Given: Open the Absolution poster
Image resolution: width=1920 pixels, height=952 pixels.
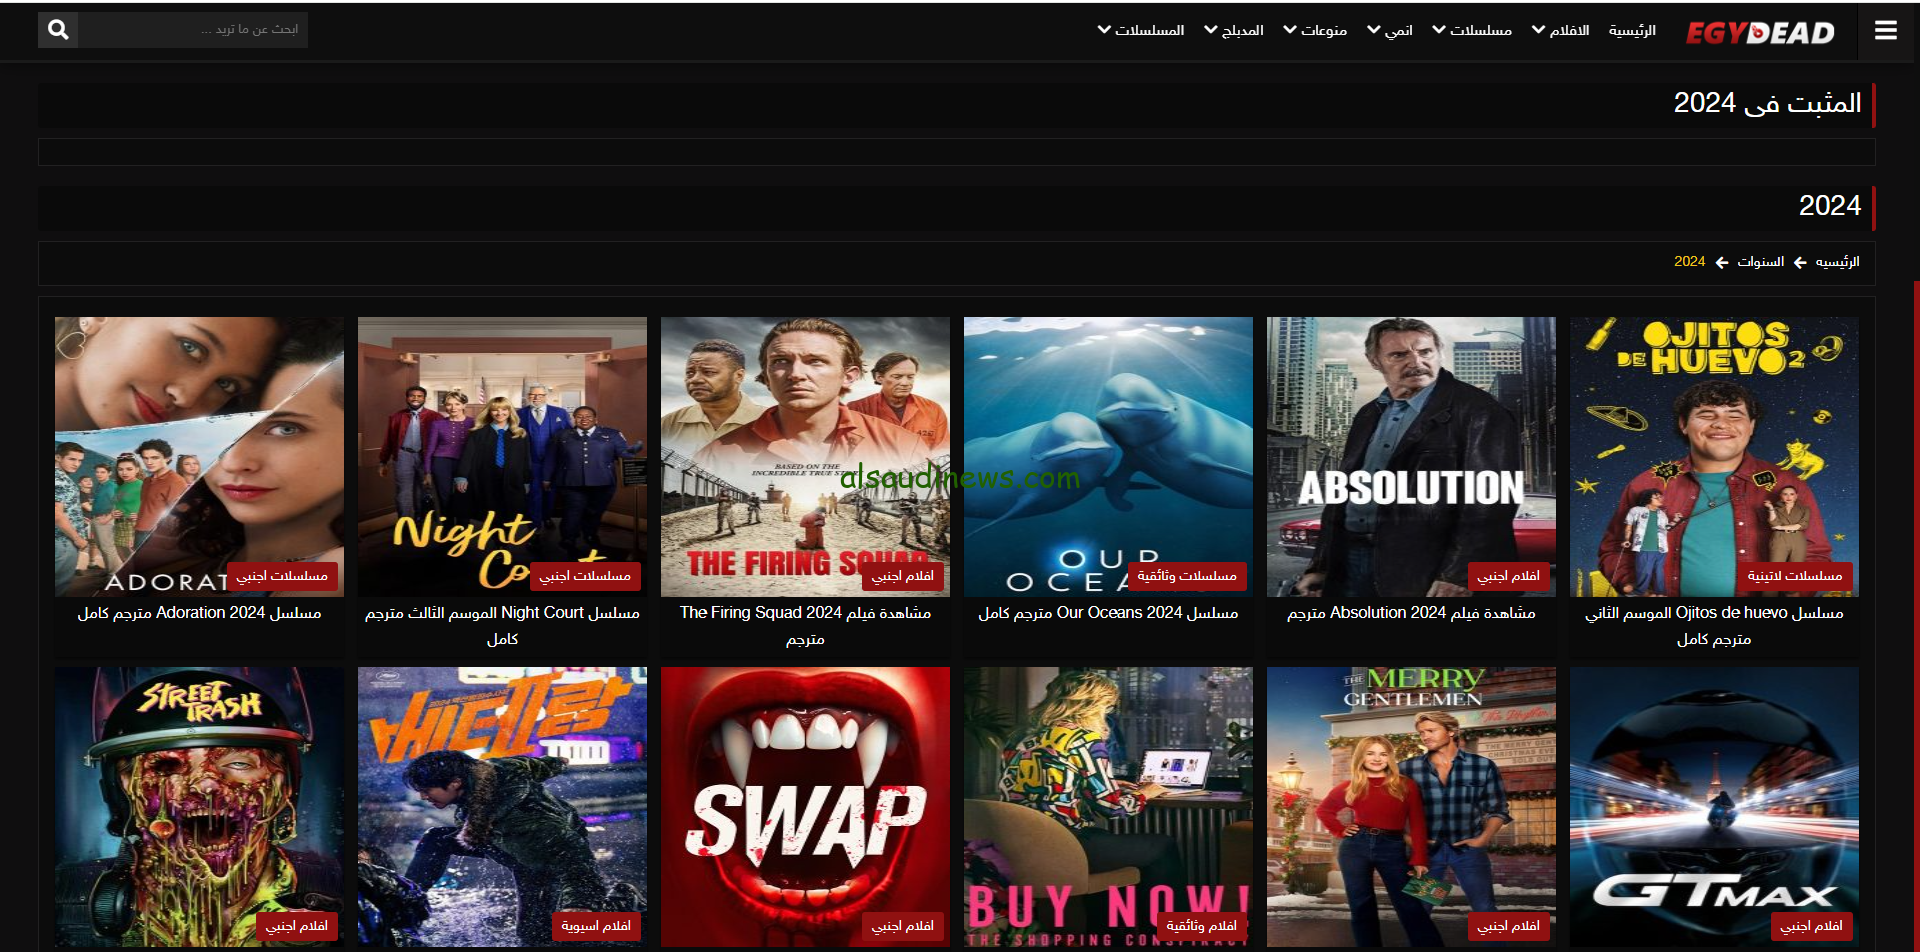Looking at the screenshot, I should click(x=1411, y=457).
